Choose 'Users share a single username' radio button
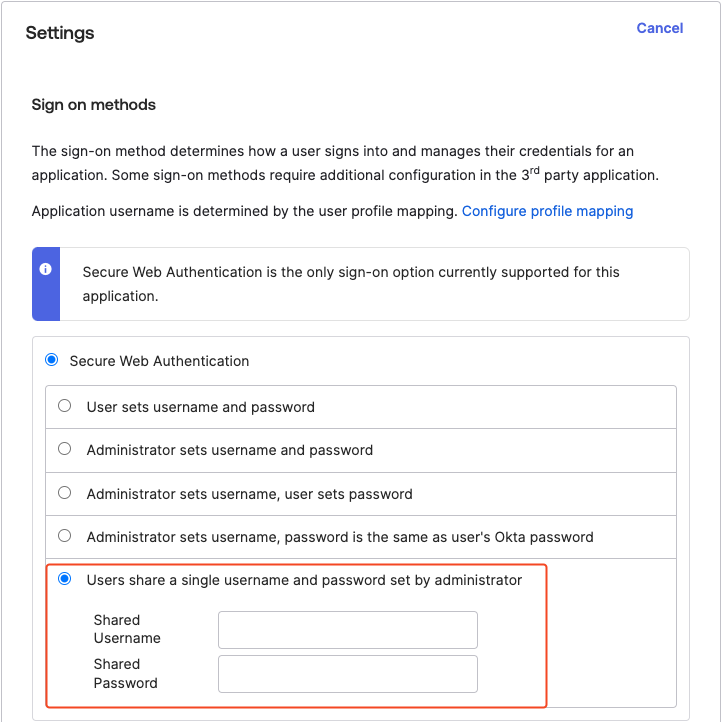The width and height of the screenshot is (722, 722). [x=65, y=579]
